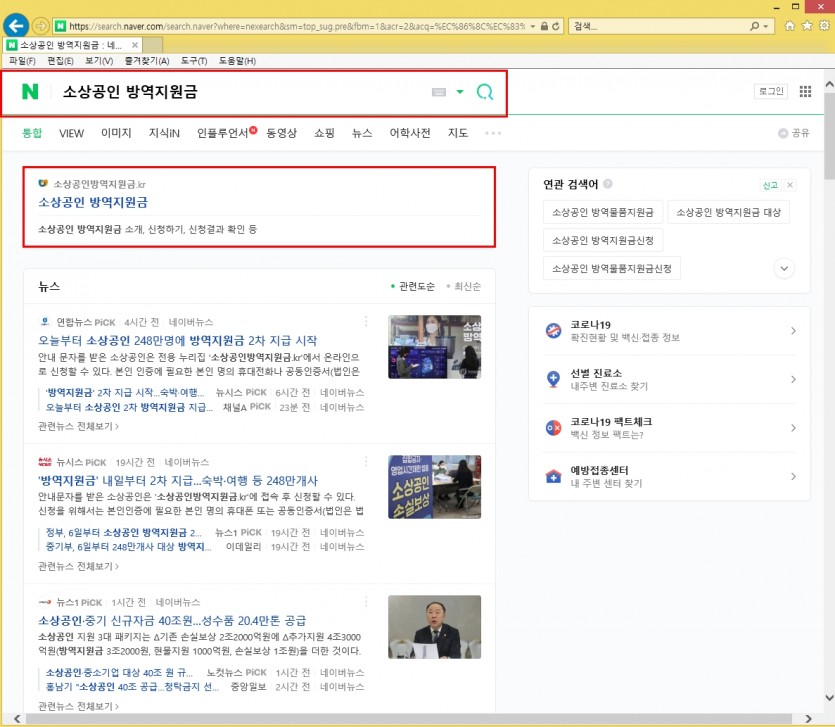
Task: Open the 코로나19 팩트체크 shortcut
Action: tap(669, 428)
